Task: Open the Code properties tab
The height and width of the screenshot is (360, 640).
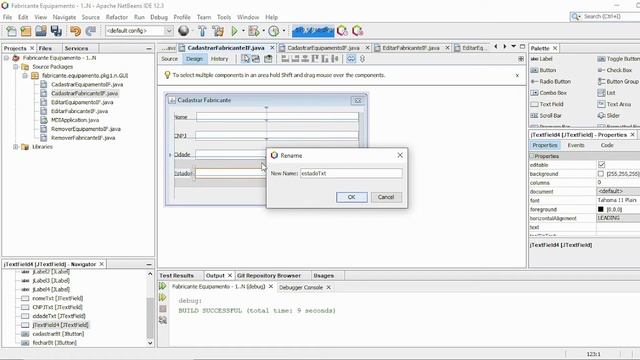Action: pos(607,145)
